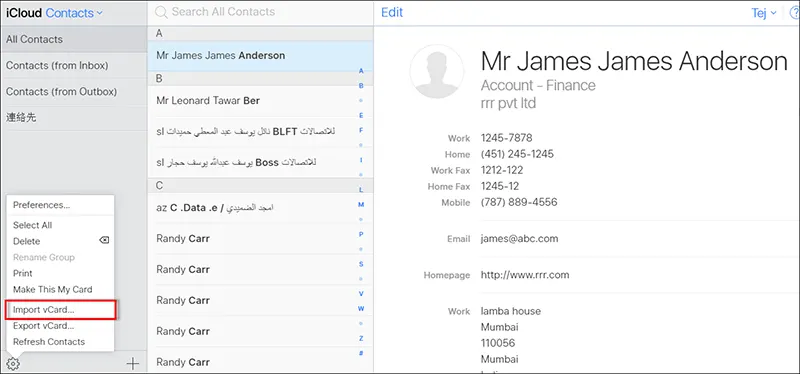Screen dimensions: 800x374
Task: Jump to letter S in alphabet index
Action: [x=361, y=264]
